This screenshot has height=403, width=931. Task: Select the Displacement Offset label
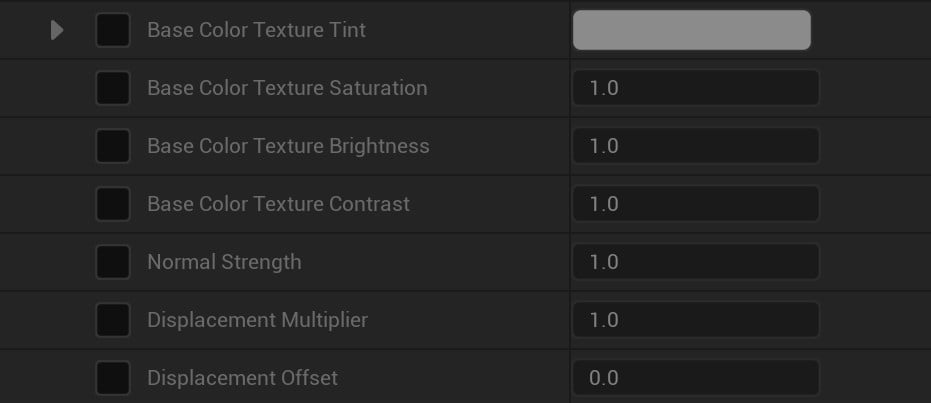242,378
